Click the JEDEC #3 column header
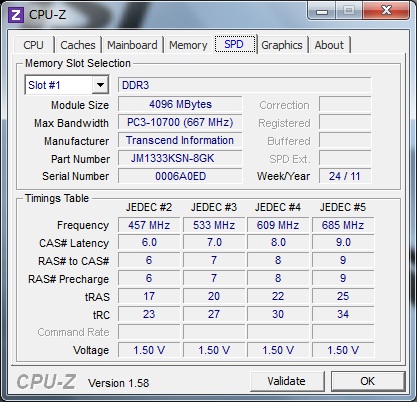 (x=214, y=207)
